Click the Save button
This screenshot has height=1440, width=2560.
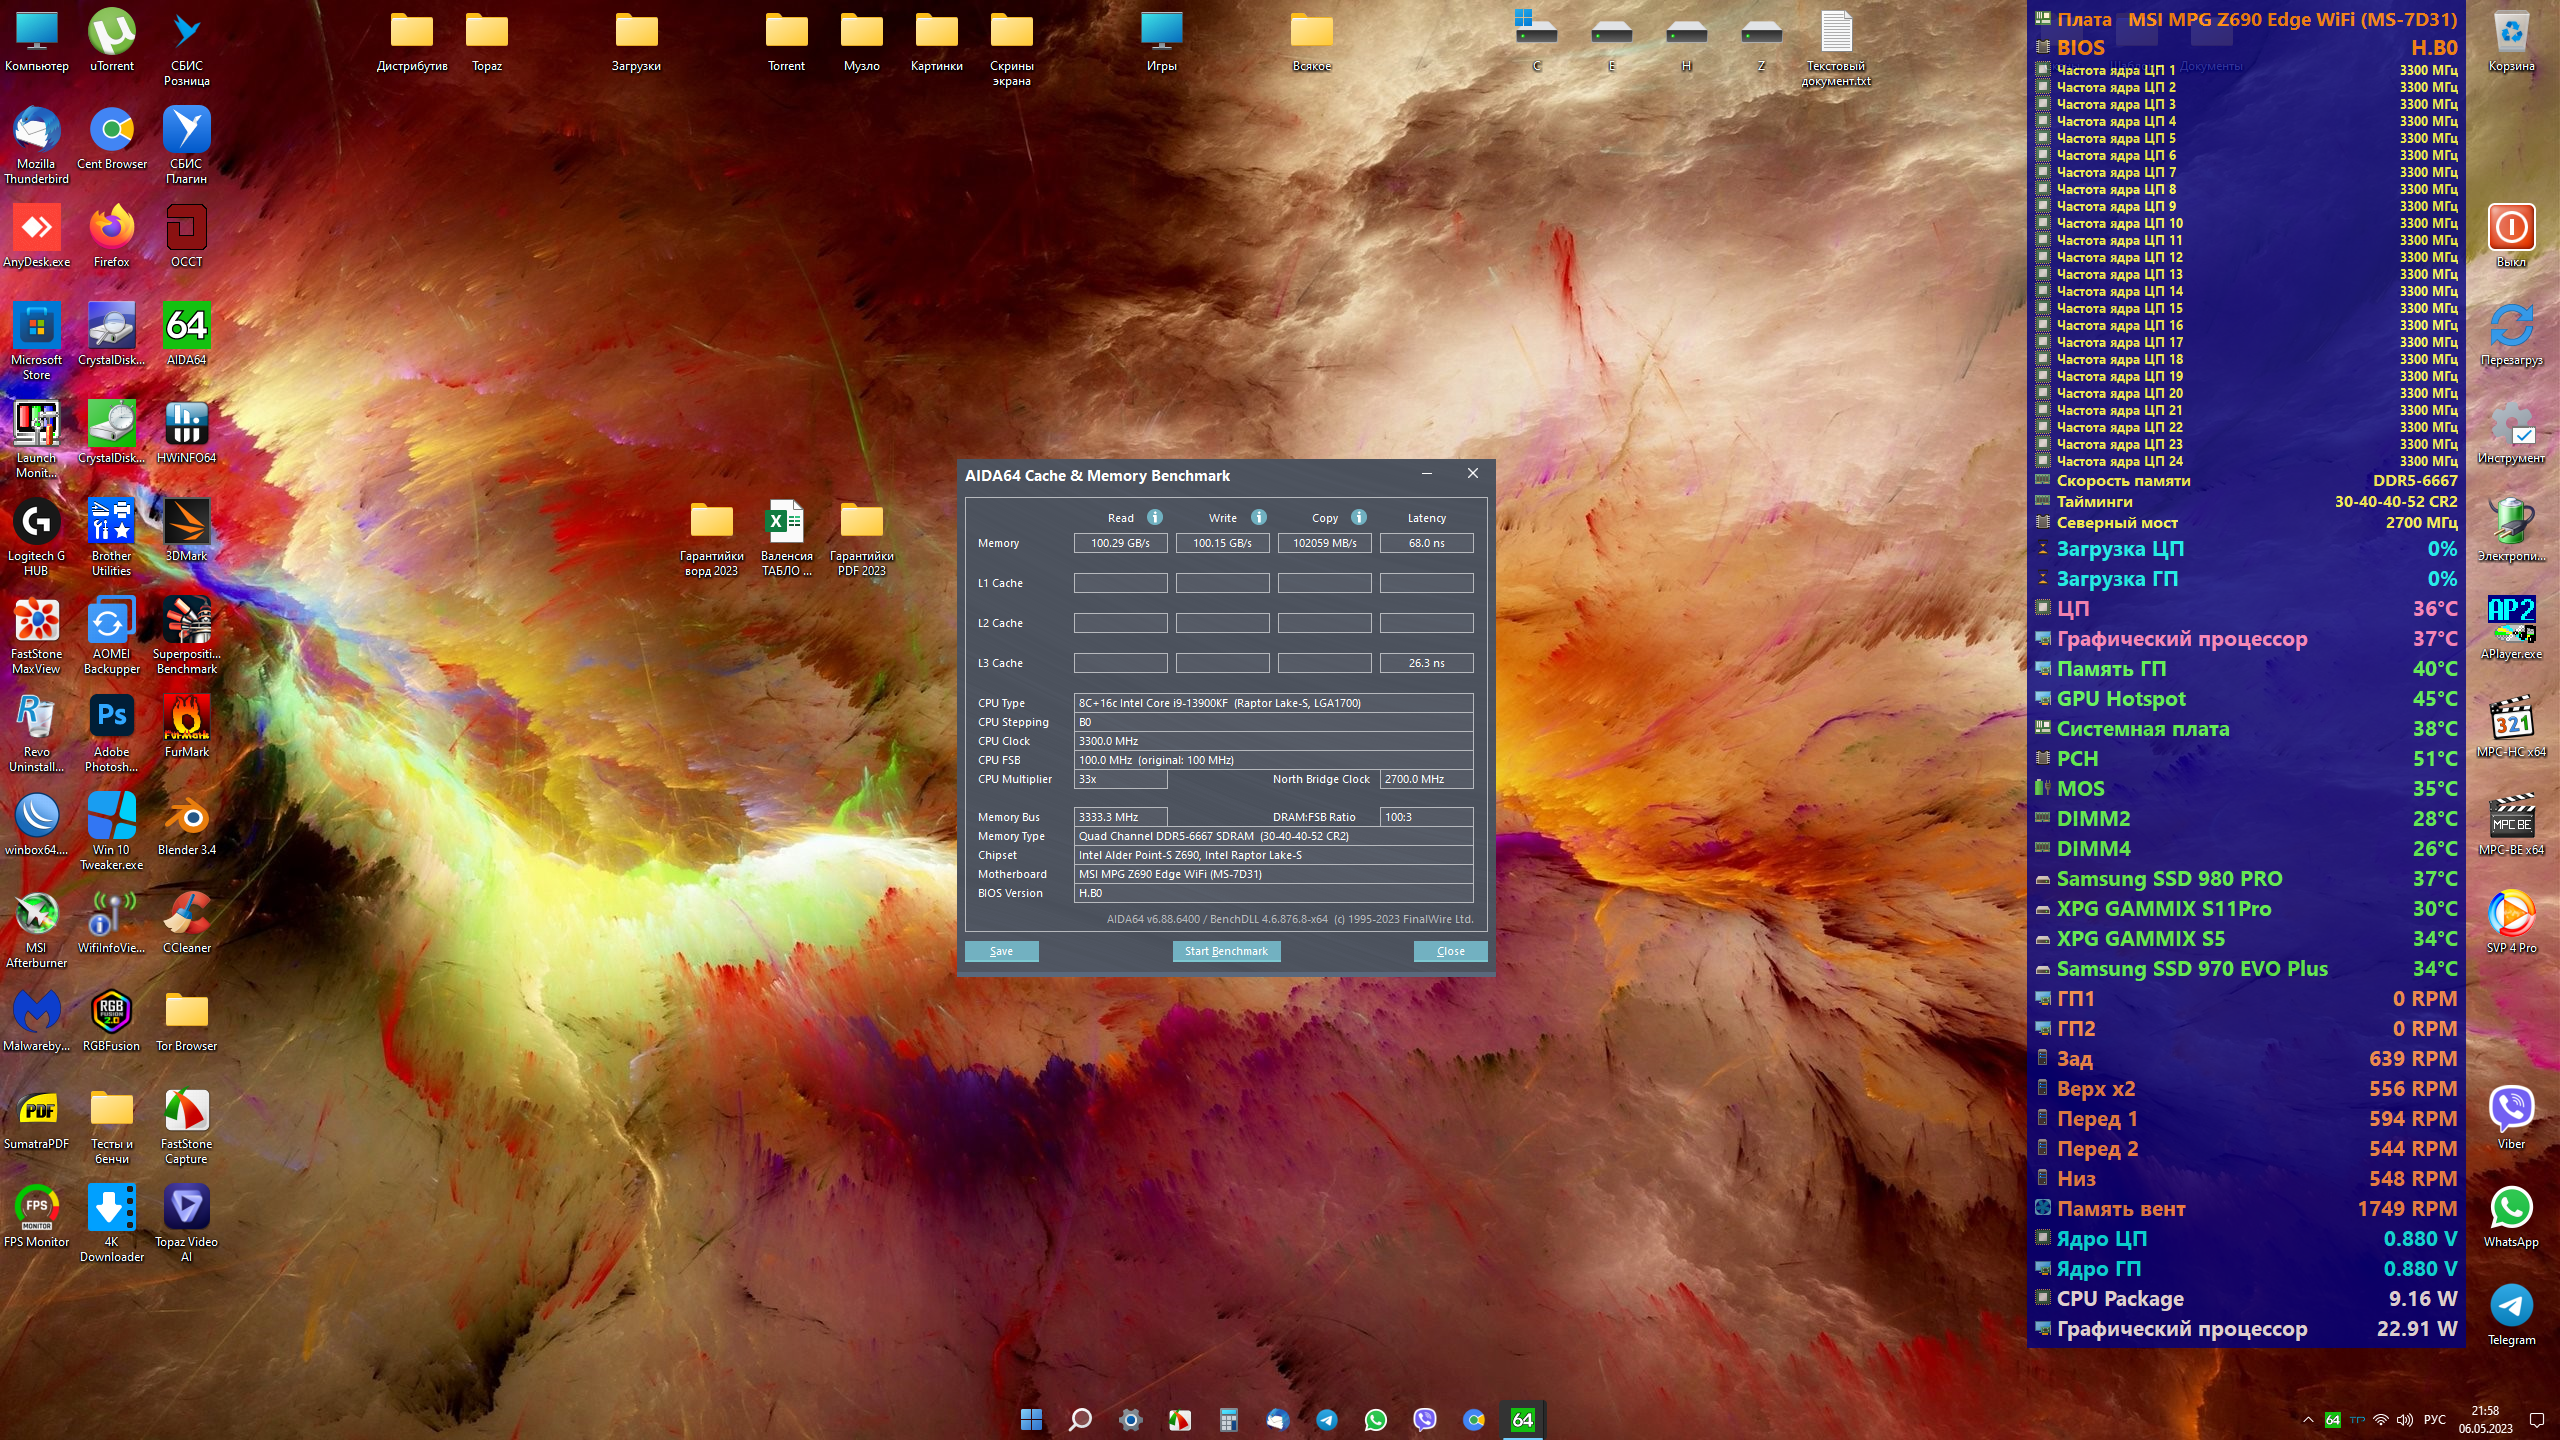tap(1001, 951)
